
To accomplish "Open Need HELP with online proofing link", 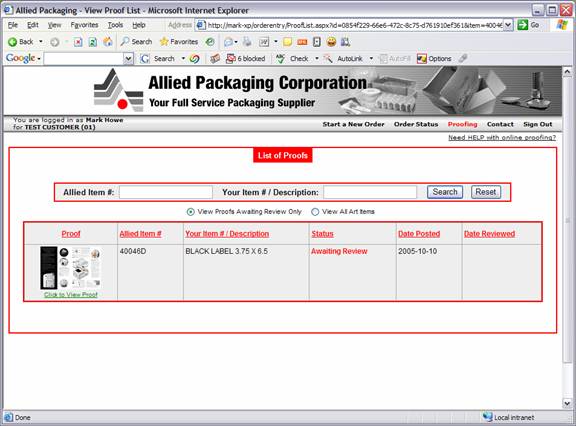I will (x=502, y=137).
